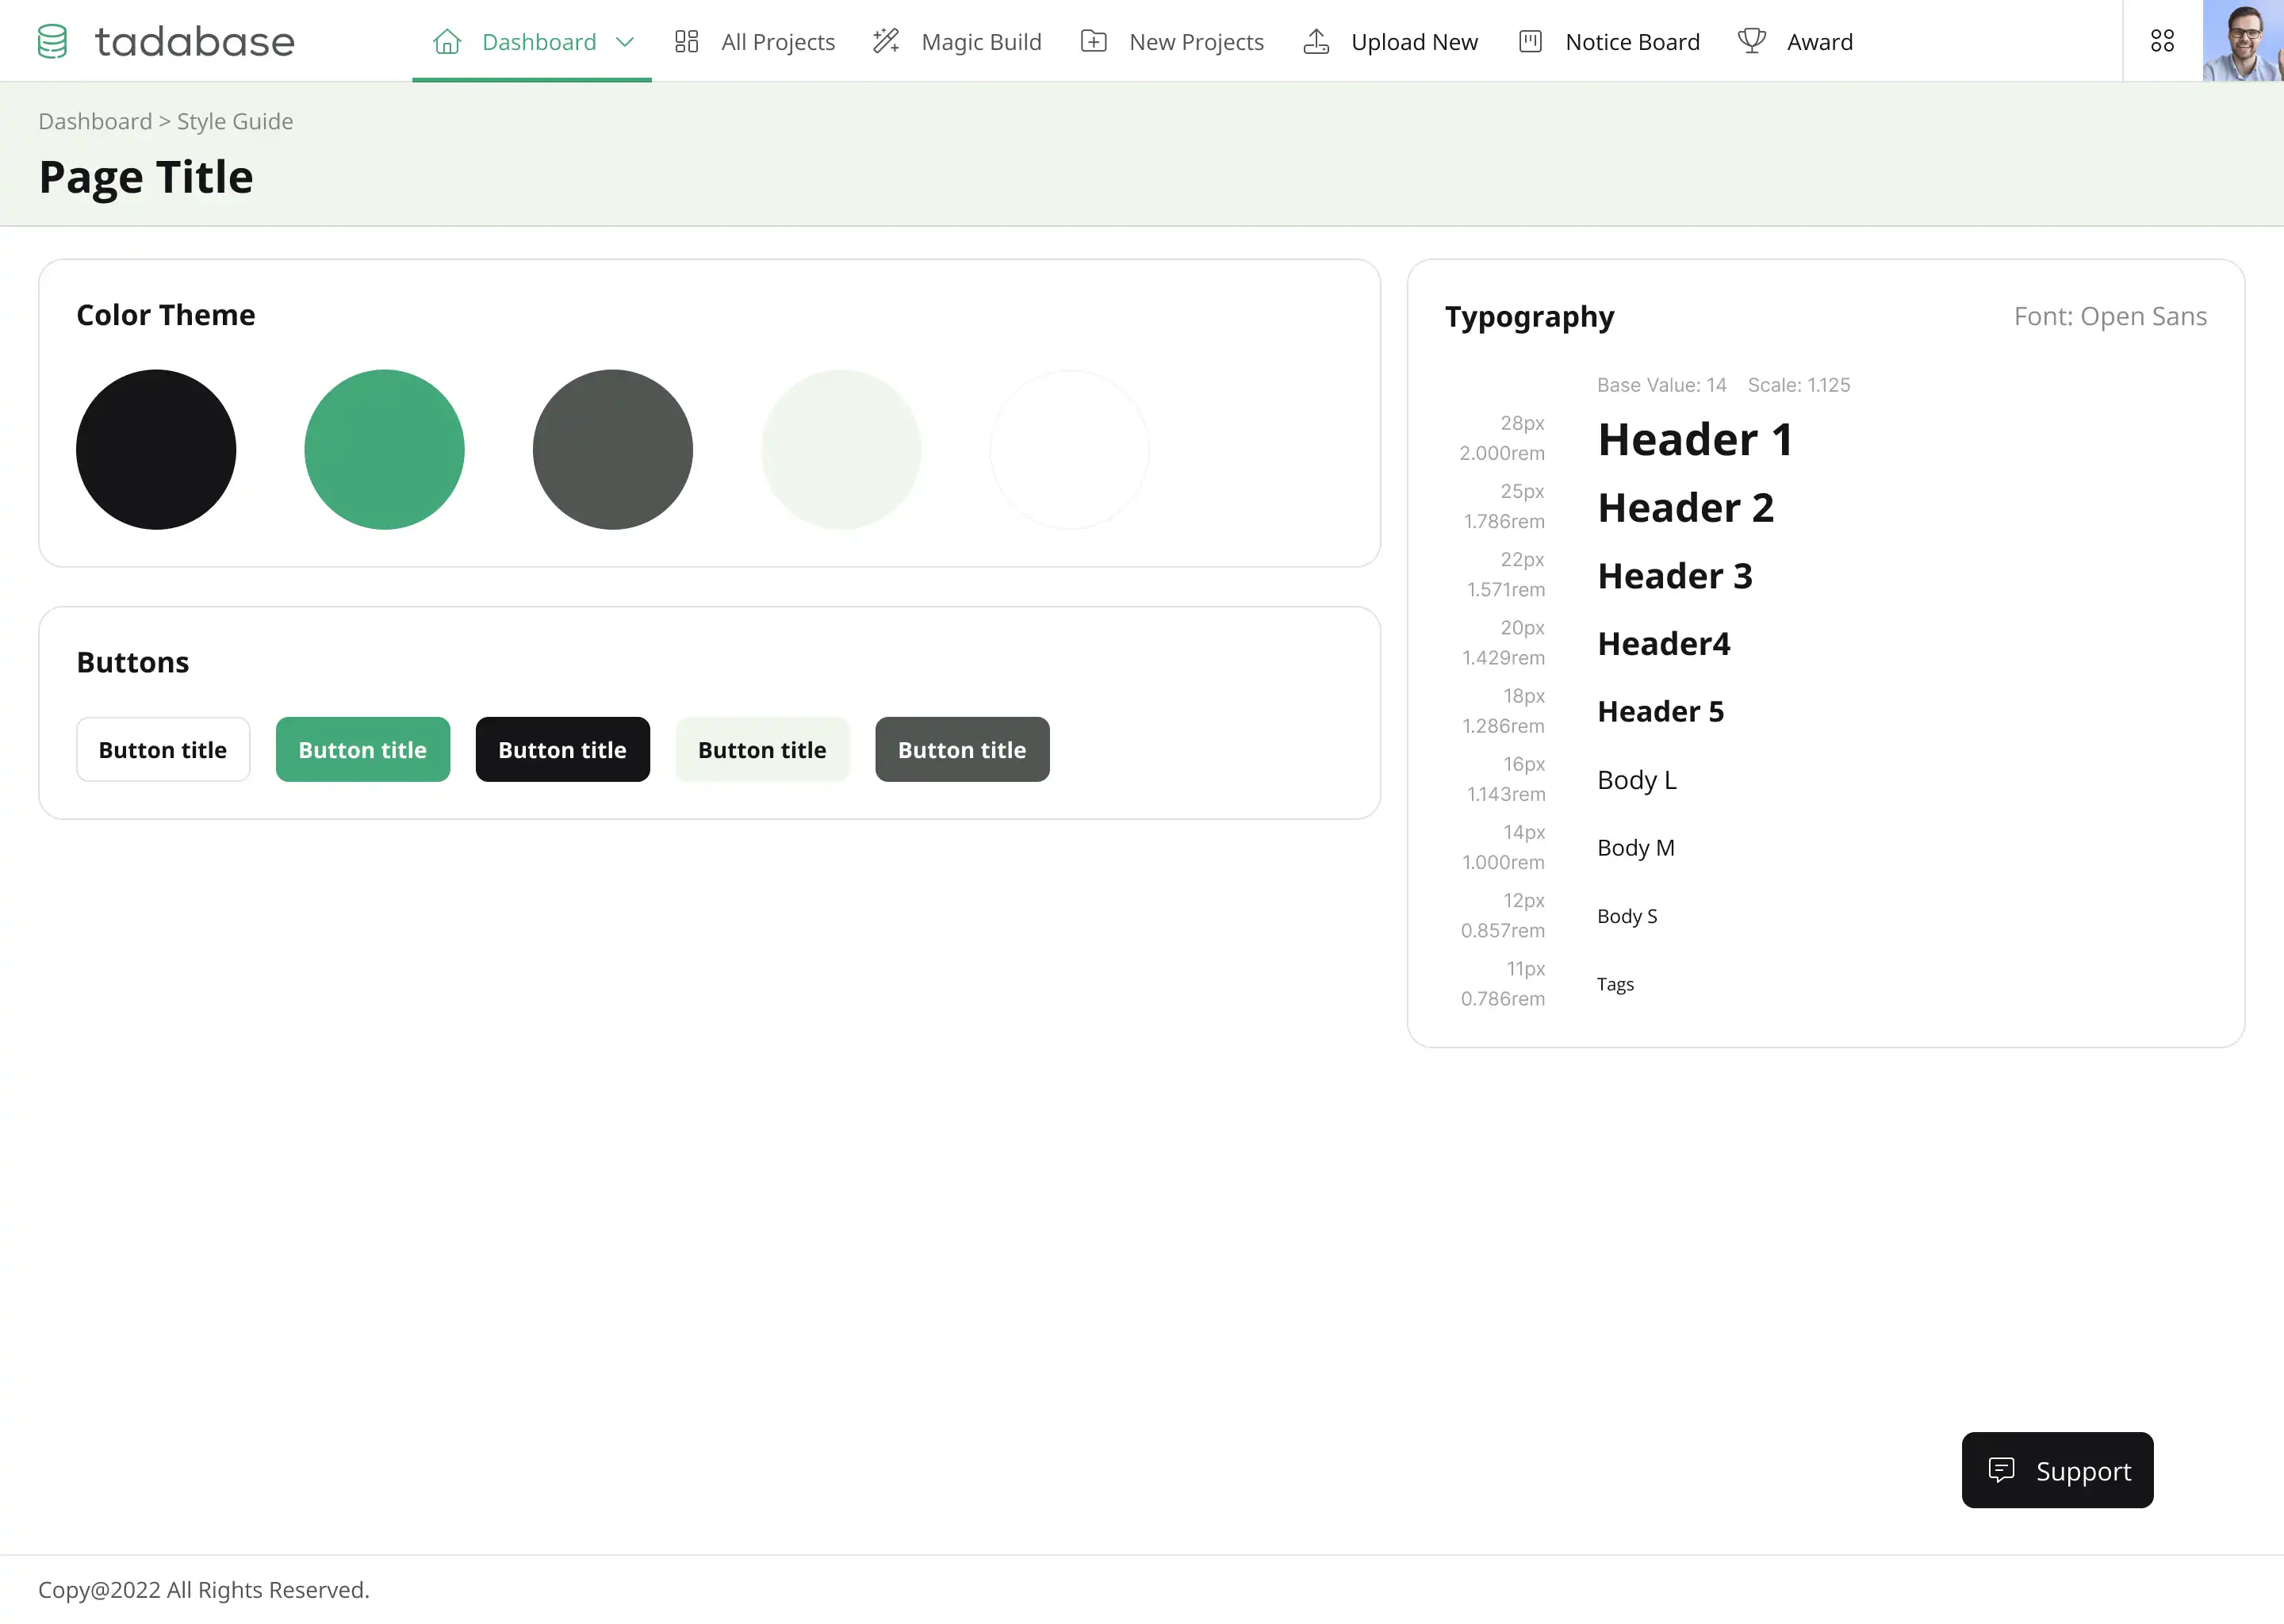Viewport: 2284px width, 1624px height.
Task: Click the Buttons section heading
Action: [133, 662]
